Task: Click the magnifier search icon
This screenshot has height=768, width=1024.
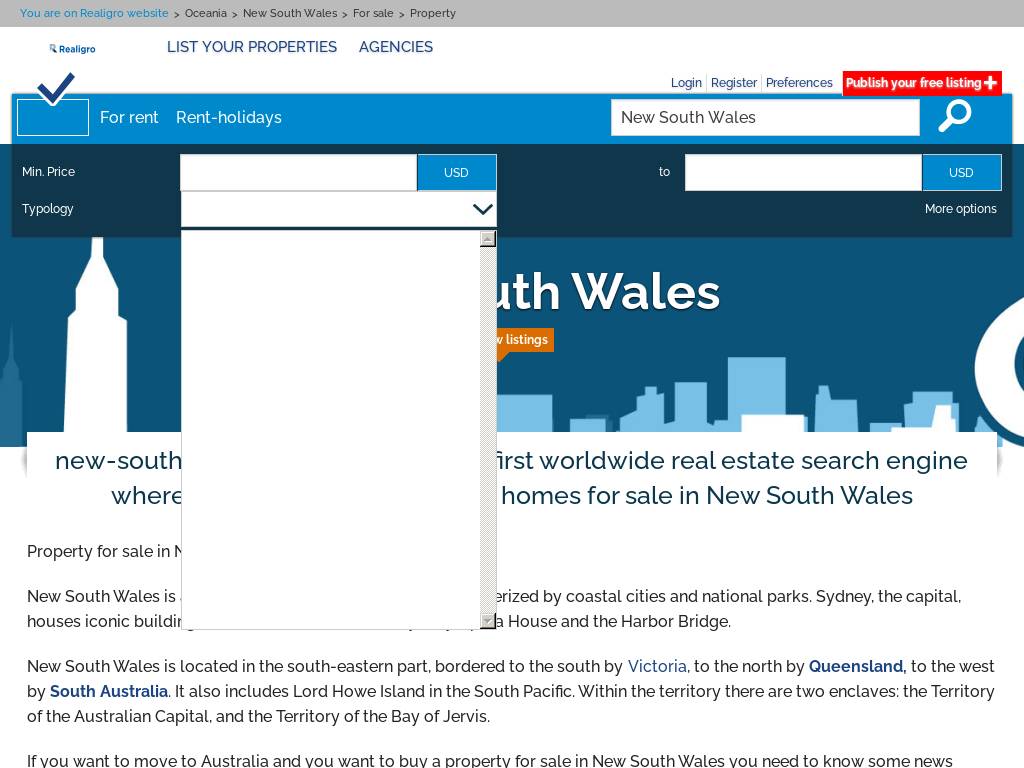Action: click(x=955, y=116)
